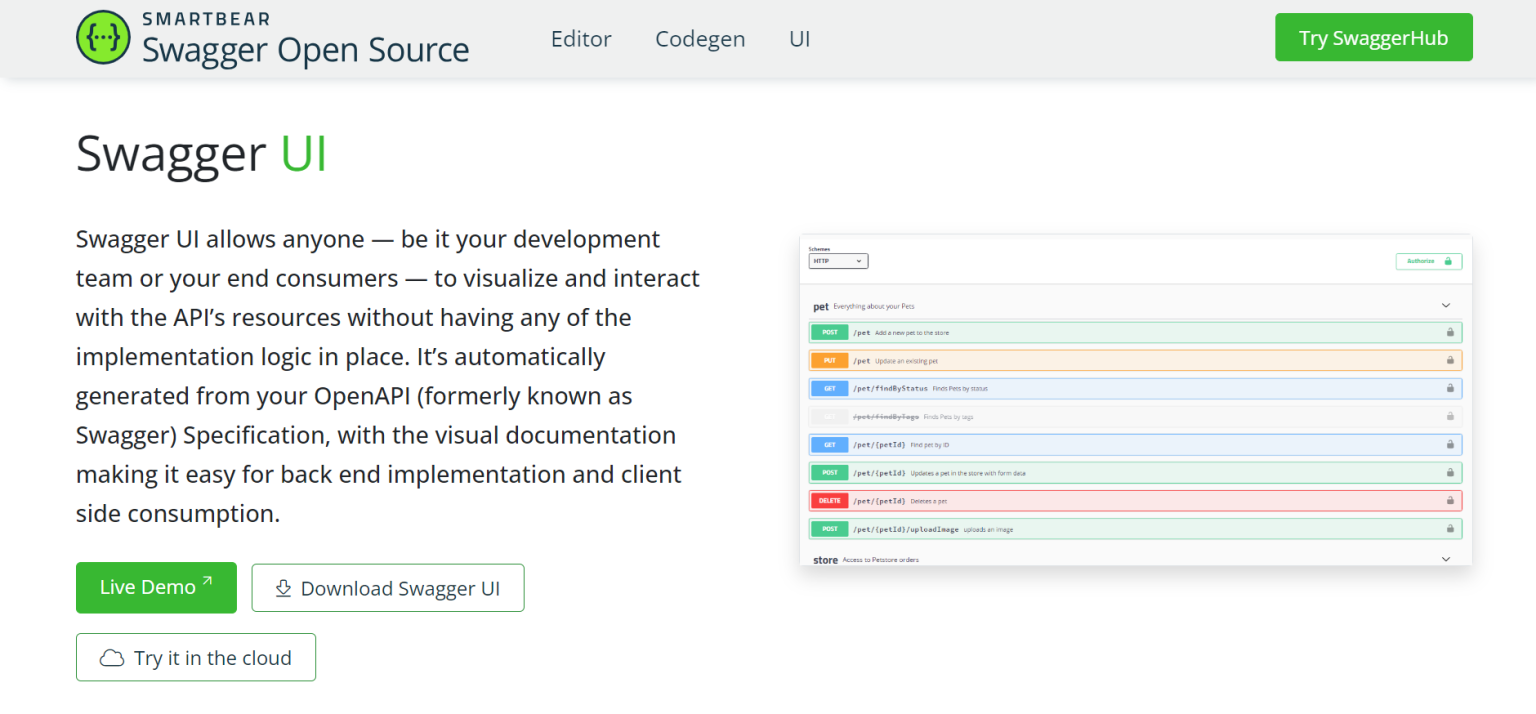Click the Live Demo button

(156, 587)
